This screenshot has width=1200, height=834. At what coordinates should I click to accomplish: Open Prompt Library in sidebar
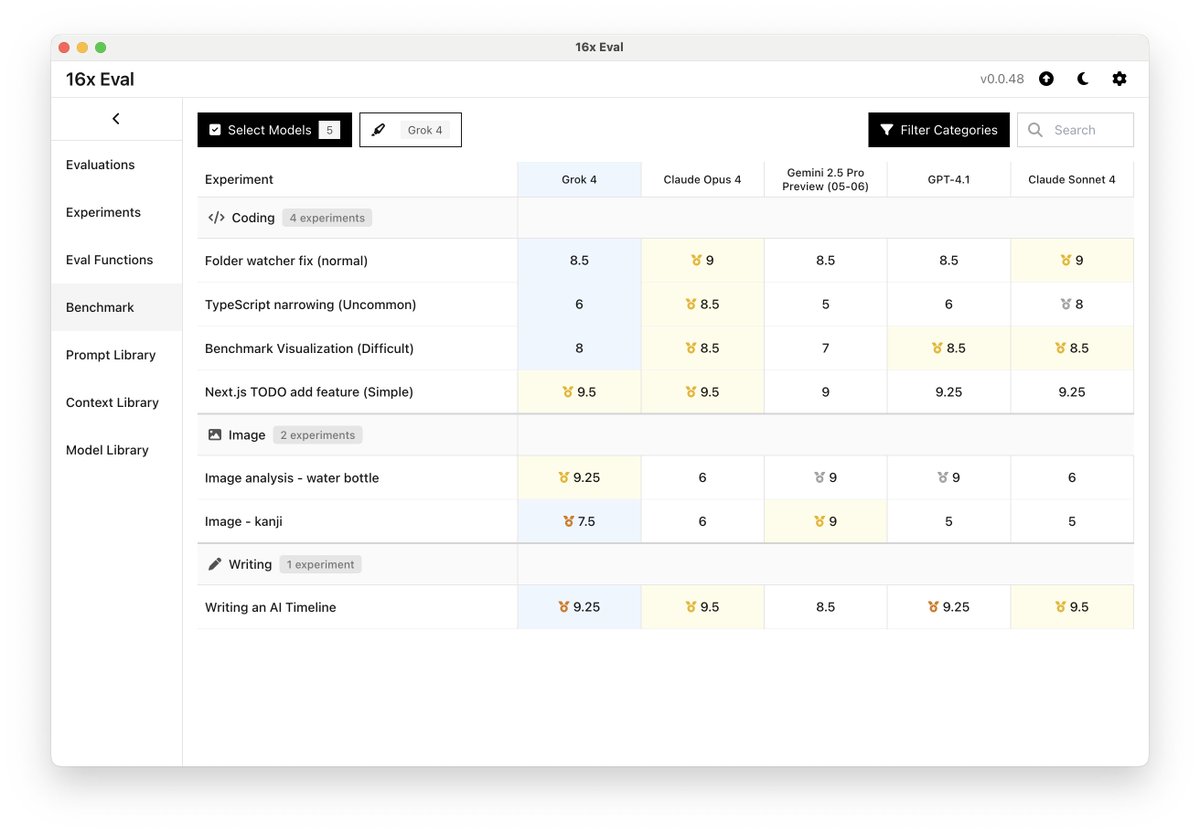click(x=116, y=355)
